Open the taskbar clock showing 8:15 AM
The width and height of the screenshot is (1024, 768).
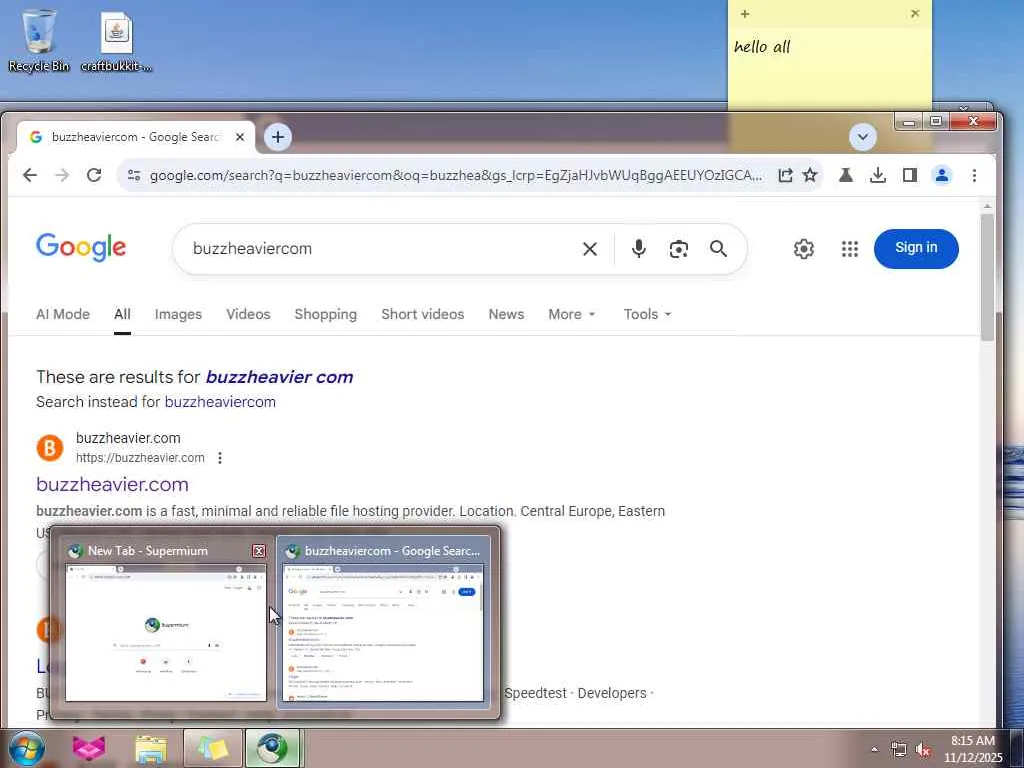tap(972, 749)
